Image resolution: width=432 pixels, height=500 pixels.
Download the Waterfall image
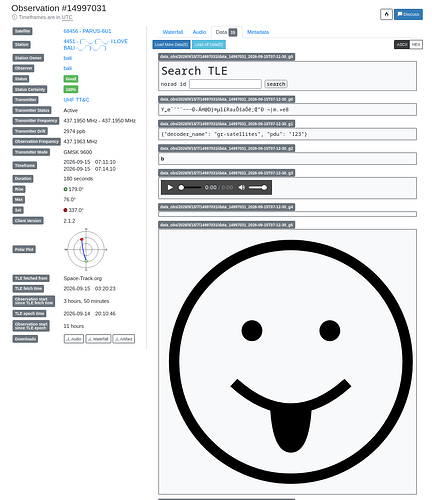tap(98, 339)
